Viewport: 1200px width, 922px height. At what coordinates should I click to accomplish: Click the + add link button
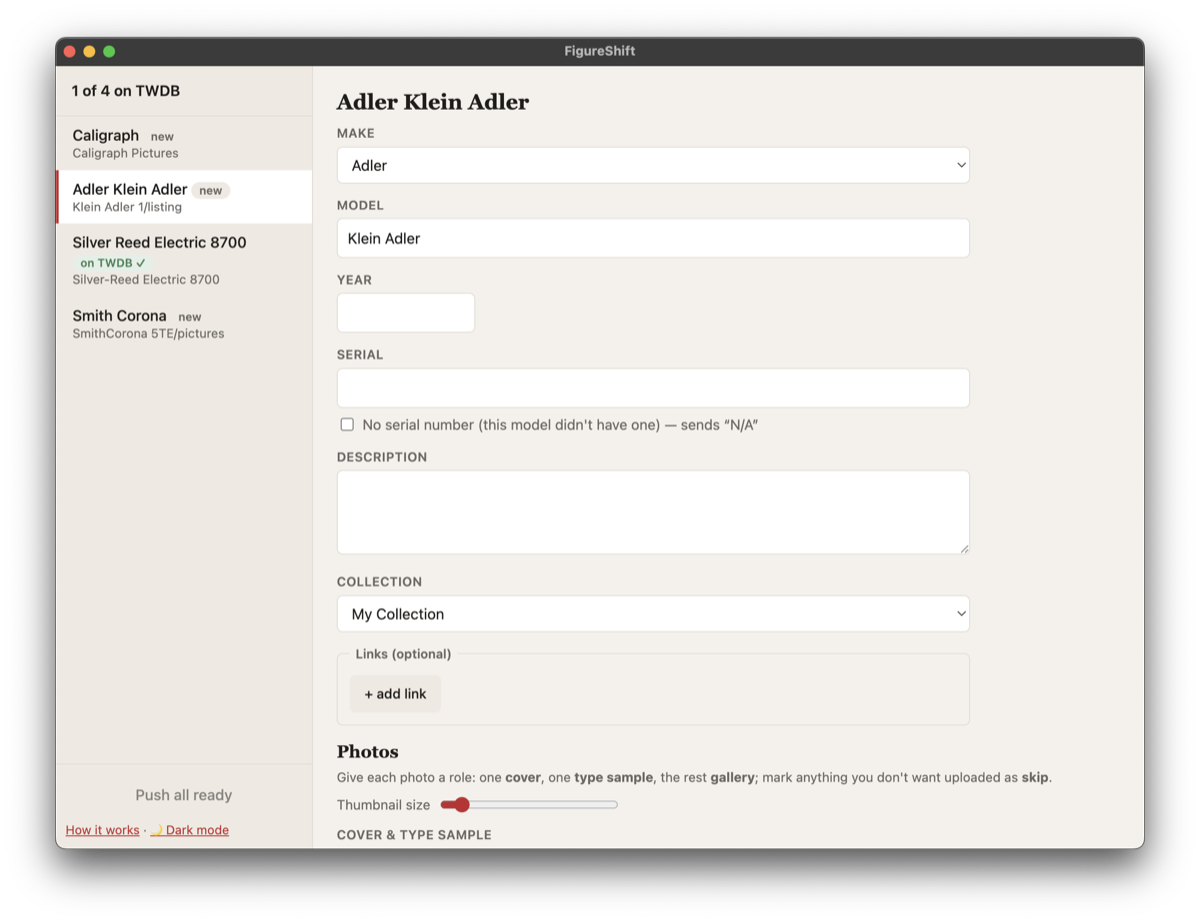395,694
